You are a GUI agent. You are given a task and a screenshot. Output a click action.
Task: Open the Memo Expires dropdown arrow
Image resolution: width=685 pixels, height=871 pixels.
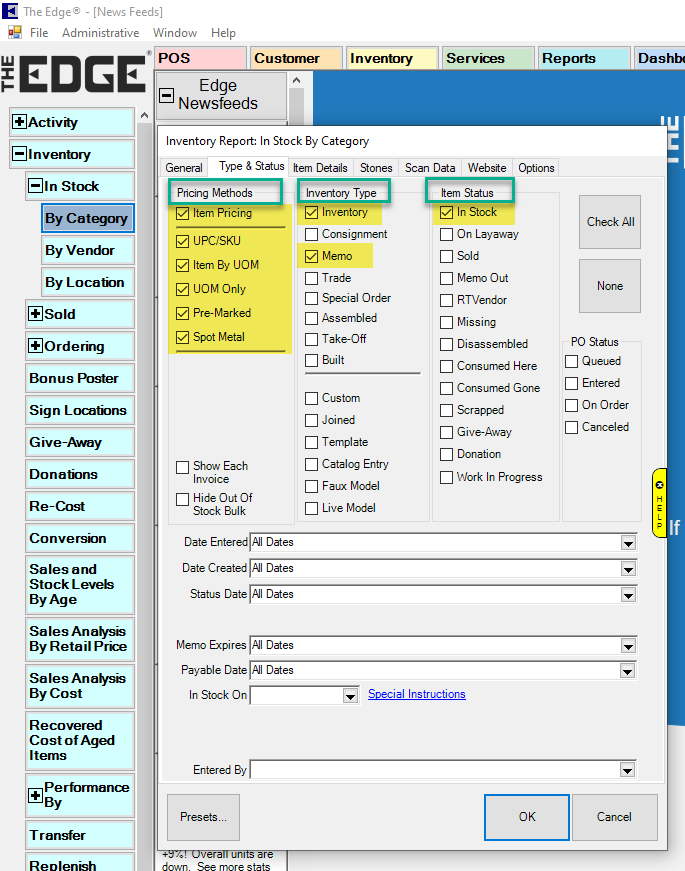click(628, 646)
